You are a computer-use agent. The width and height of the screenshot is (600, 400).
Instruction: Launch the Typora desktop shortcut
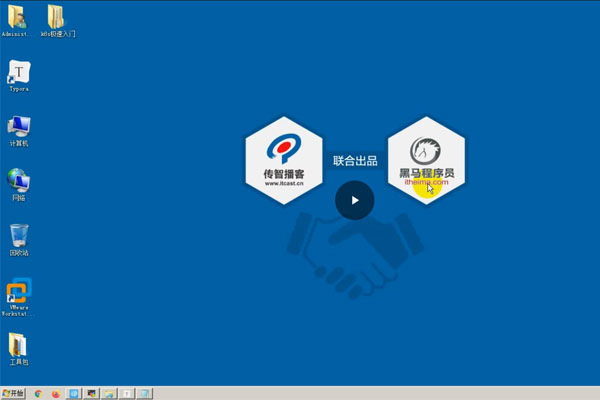point(18,73)
